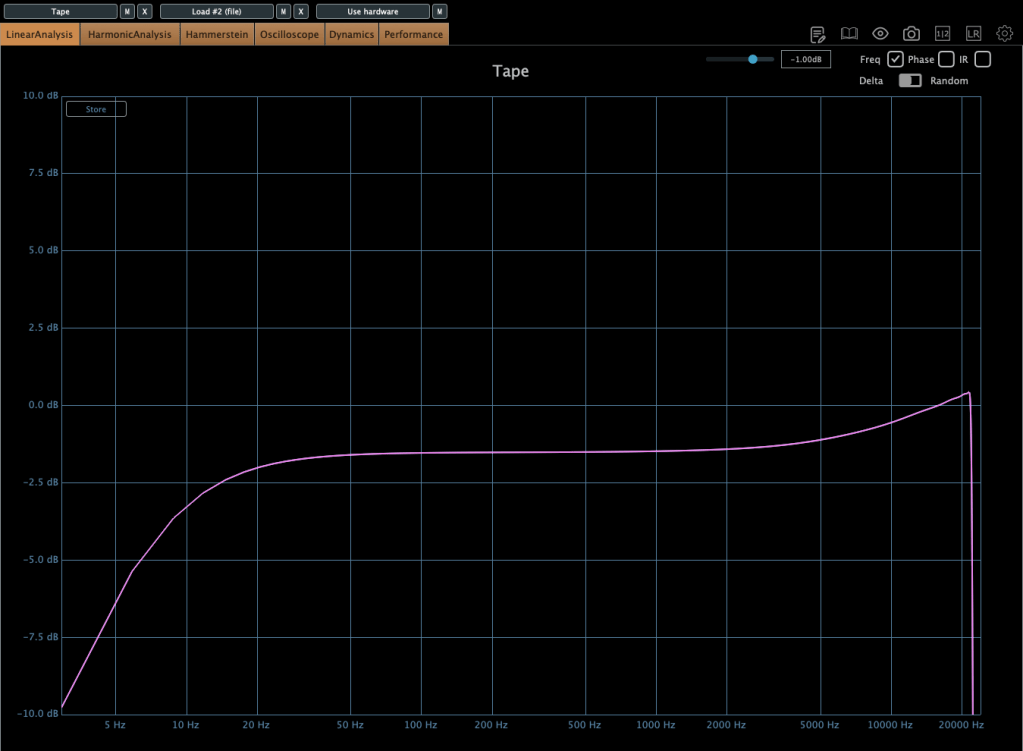
Task: Open settings with the gear icon
Action: pos(1004,34)
